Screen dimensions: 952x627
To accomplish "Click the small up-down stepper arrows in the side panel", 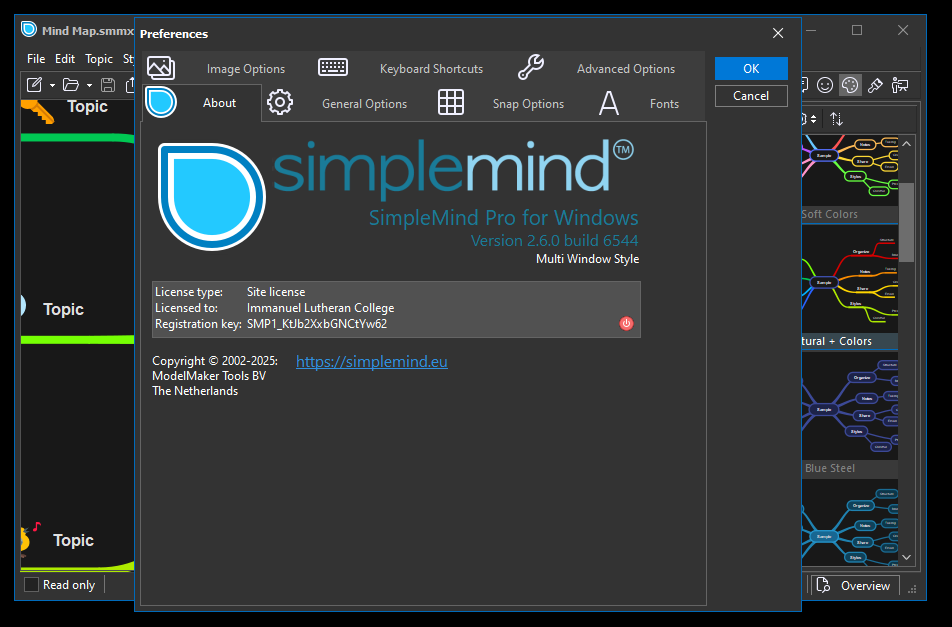I will [814, 119].
